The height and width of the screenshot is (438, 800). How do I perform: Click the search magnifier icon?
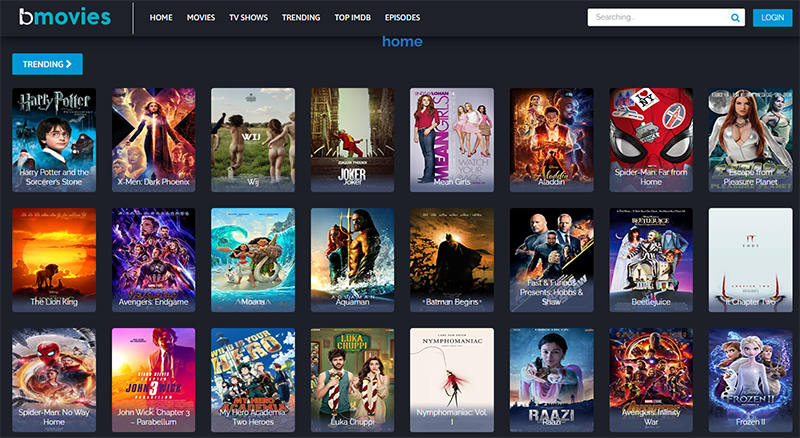click(x=735, y=18)
